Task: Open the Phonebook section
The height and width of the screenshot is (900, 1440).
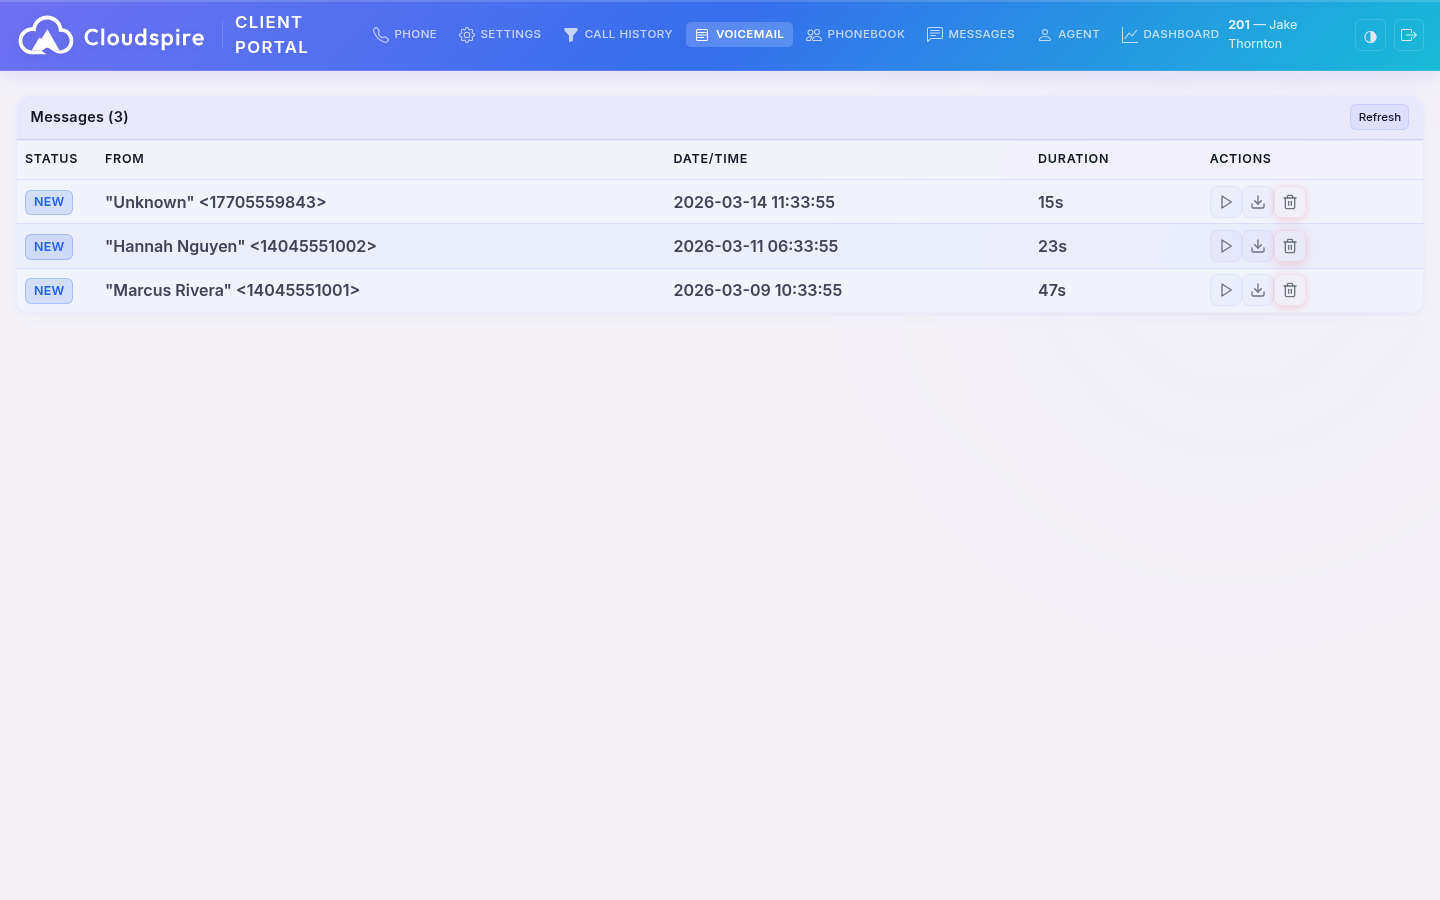Action: tap(855, 34)
